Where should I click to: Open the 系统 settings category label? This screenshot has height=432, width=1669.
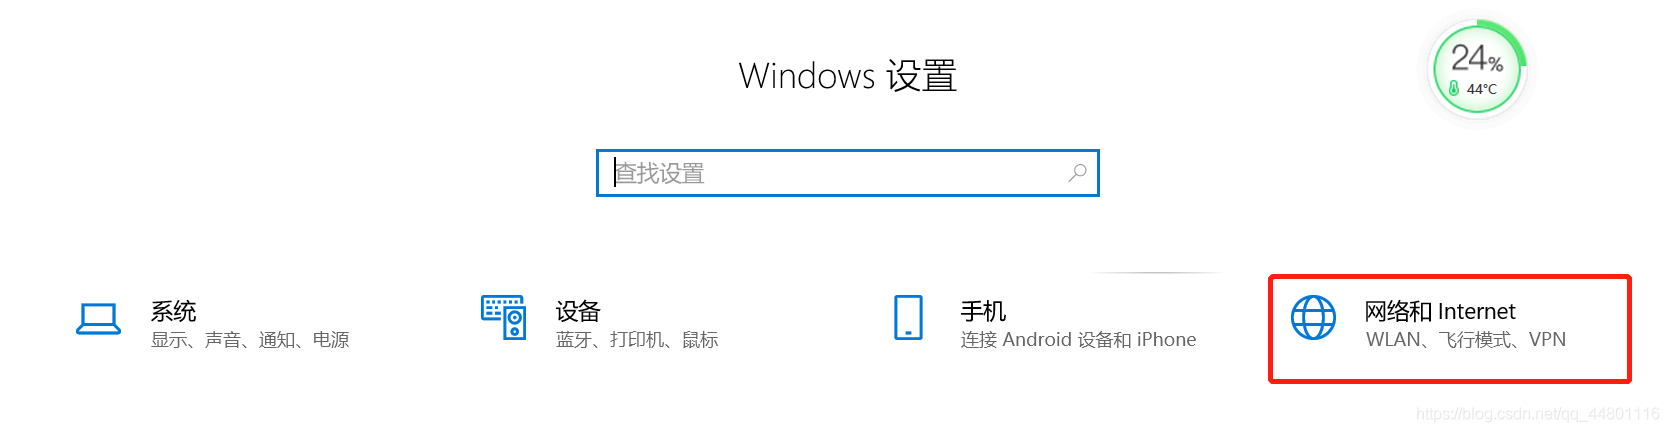[173, 311]
